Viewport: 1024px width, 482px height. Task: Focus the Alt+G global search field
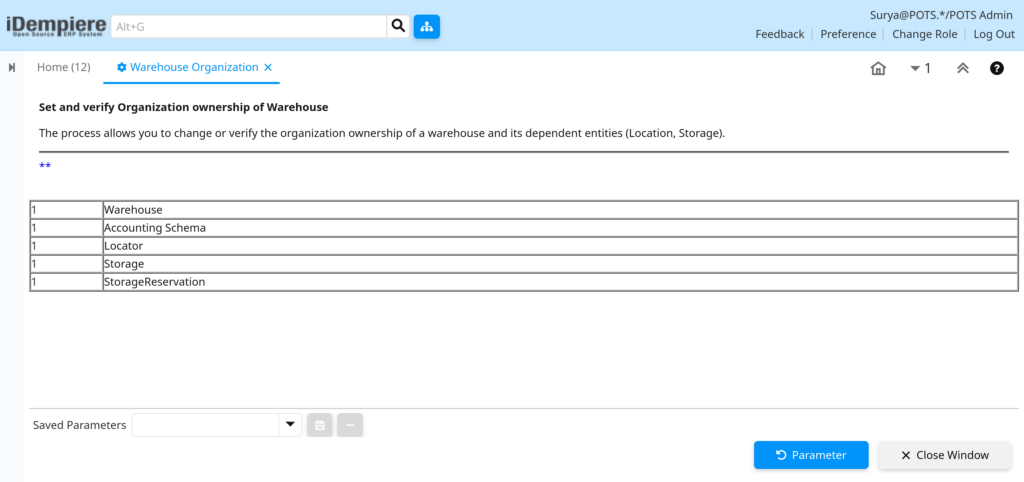pyautogui.click(x=249, y=27)
